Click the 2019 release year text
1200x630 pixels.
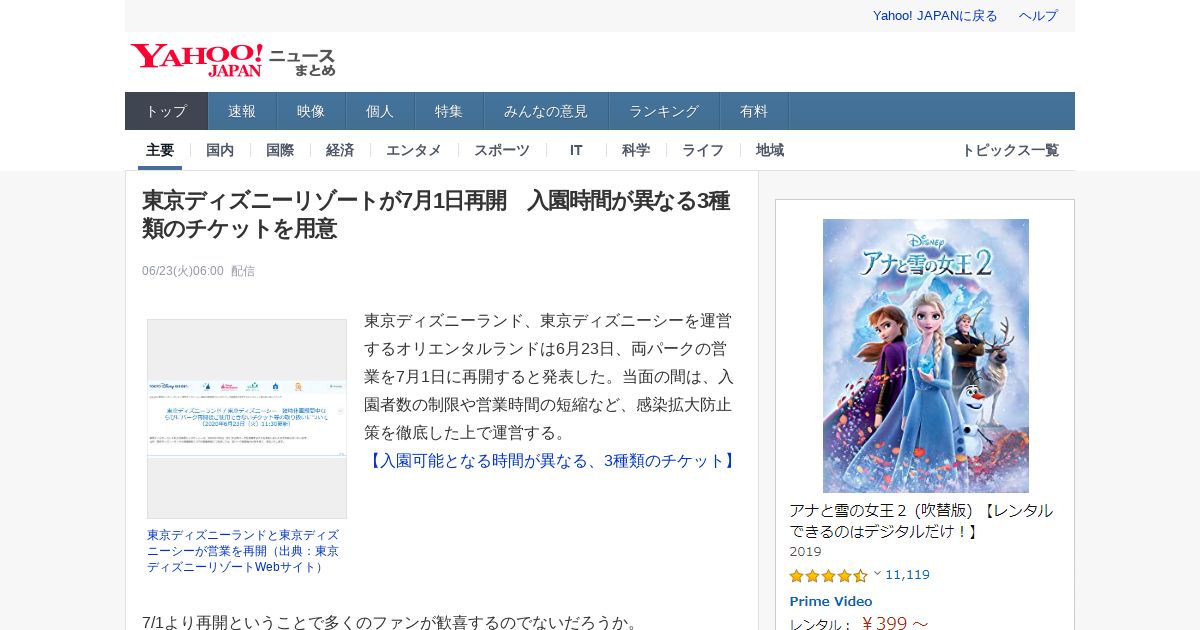coord(805,552)
